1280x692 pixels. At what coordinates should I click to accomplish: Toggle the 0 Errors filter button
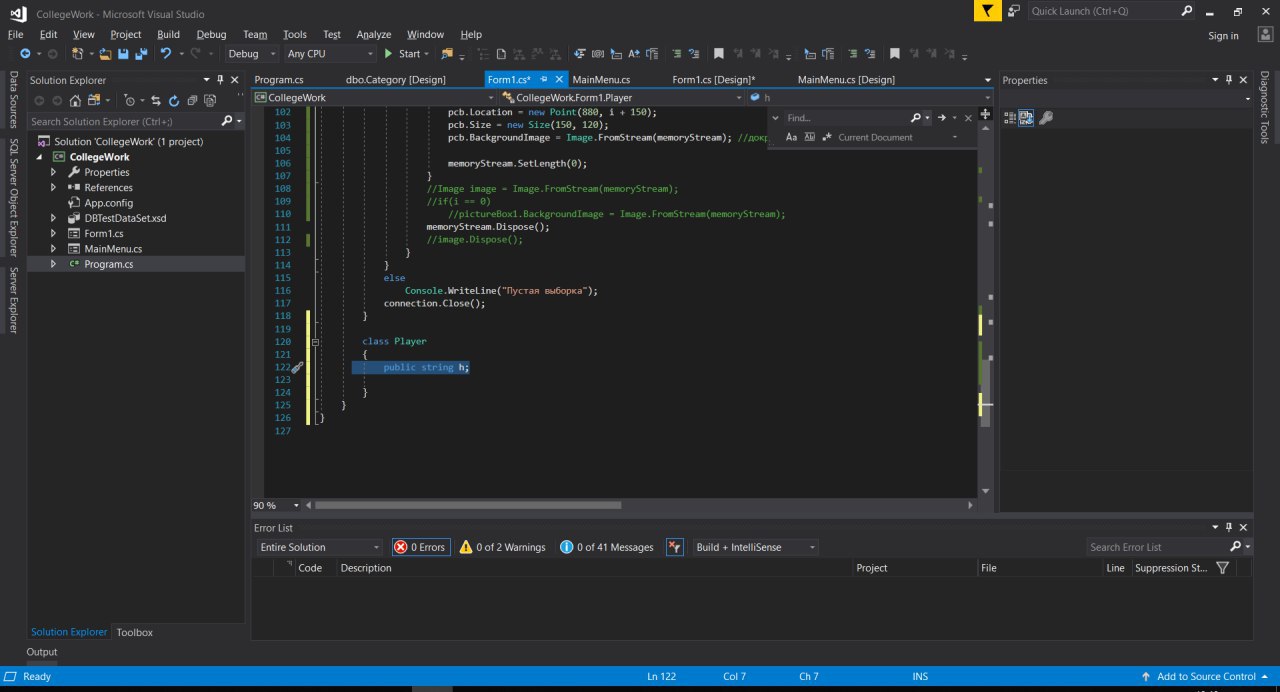420,547
